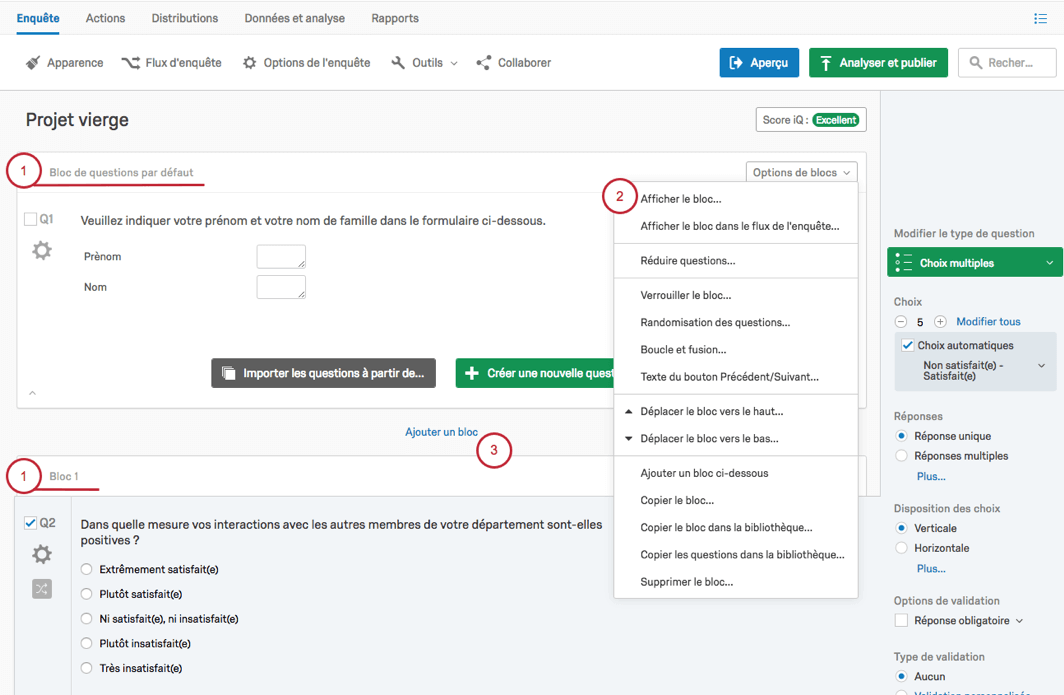Screen dimensions: 1064x695
Task: Decrease choices with the minus icon
Action: [x=901, y=322]
